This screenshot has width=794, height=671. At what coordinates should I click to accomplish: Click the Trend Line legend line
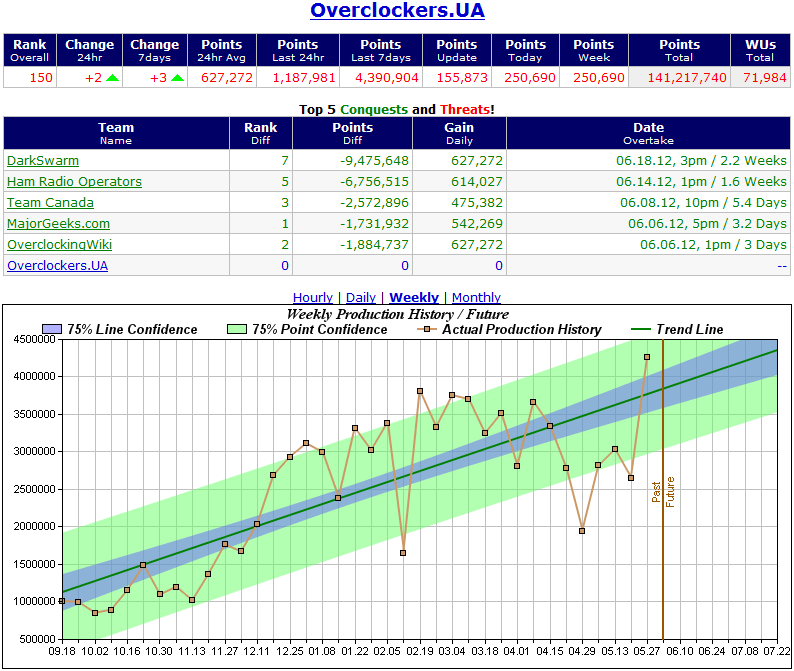click(641, 329)
